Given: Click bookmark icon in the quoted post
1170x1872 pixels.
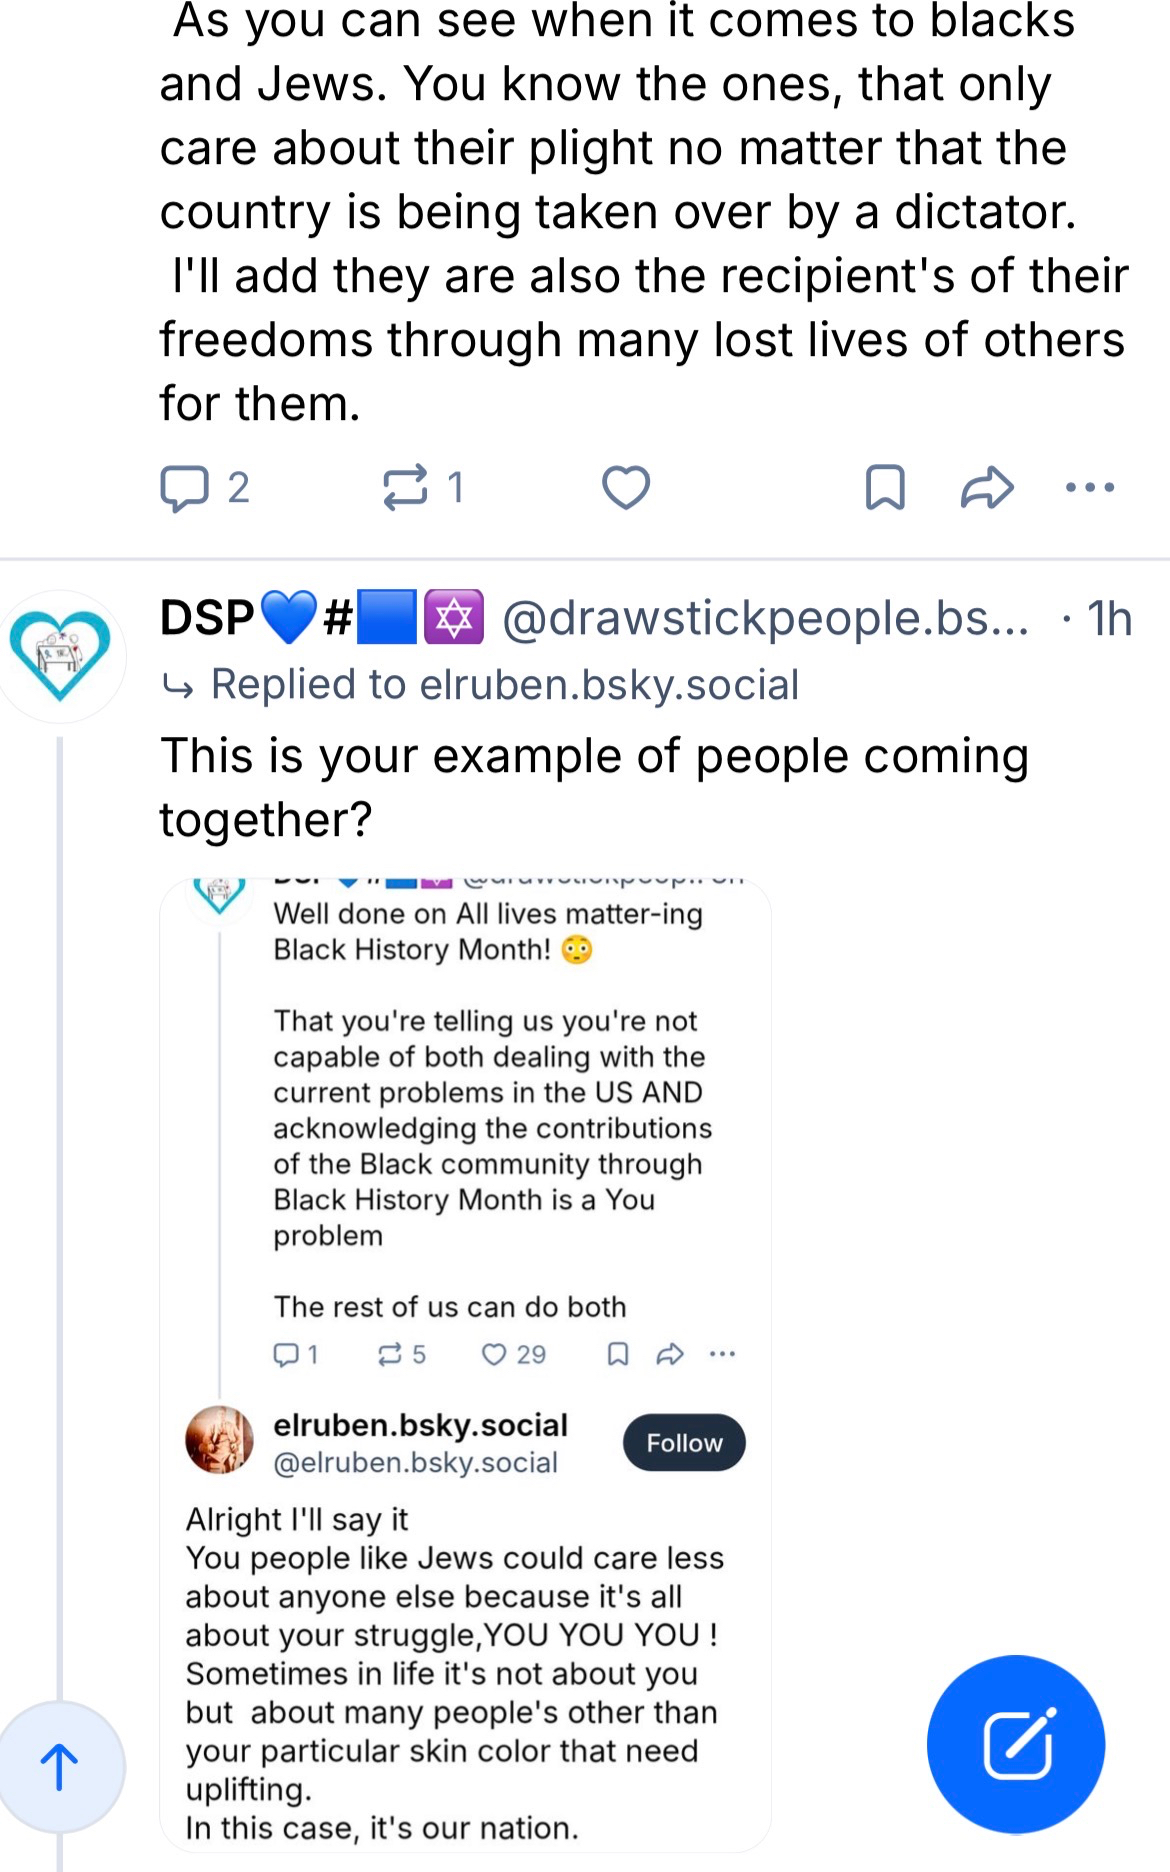Looking at the screenshot, I should click(618, 1355).
